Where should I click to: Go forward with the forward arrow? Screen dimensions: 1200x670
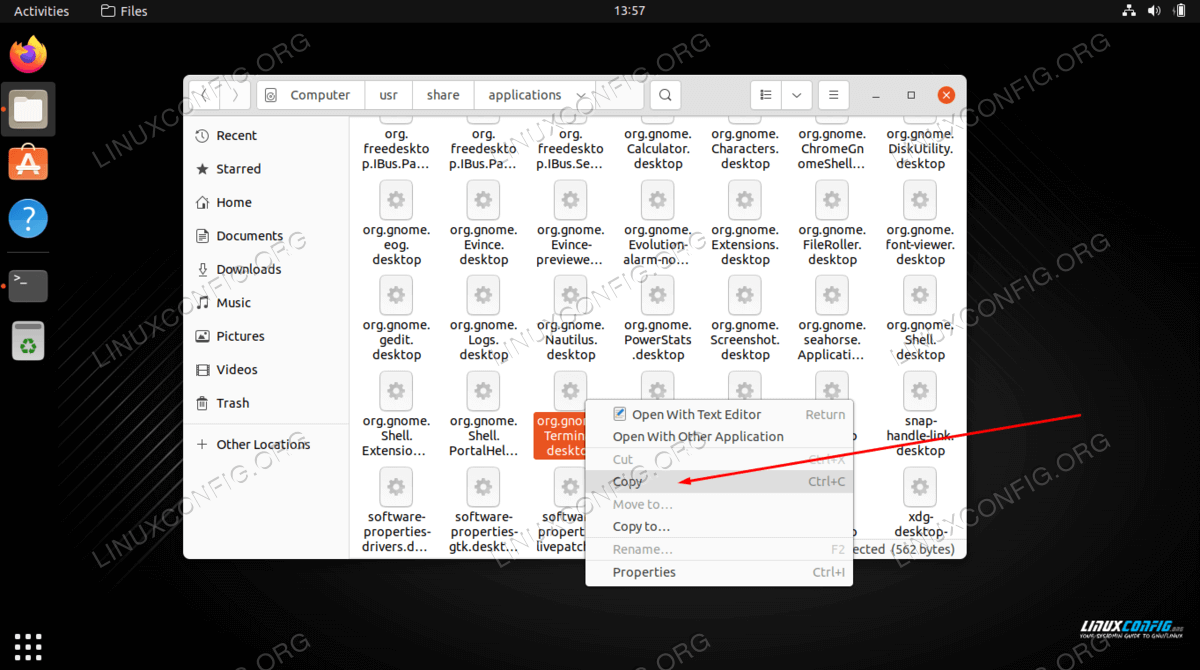click(x=235, y=95)
